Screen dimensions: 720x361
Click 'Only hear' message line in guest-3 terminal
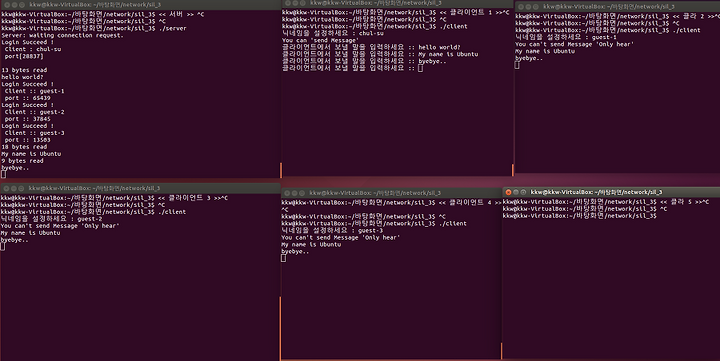341,237
